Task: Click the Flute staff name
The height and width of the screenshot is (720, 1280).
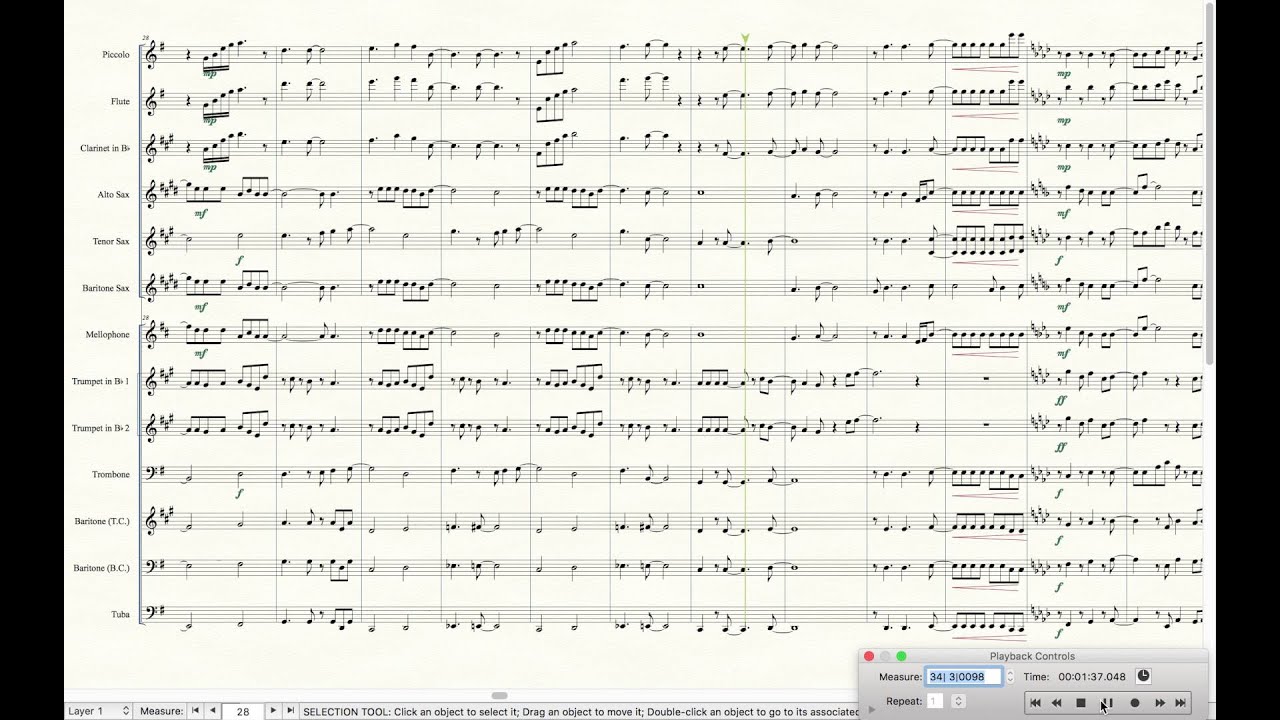Action: 120,101
